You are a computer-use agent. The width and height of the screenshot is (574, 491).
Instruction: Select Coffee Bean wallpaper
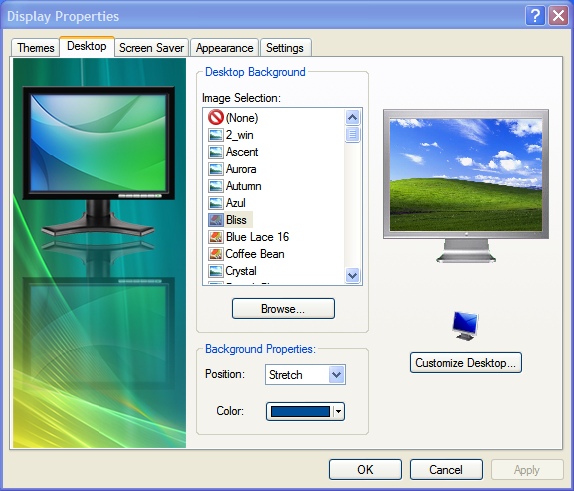(x=255, y=254)
